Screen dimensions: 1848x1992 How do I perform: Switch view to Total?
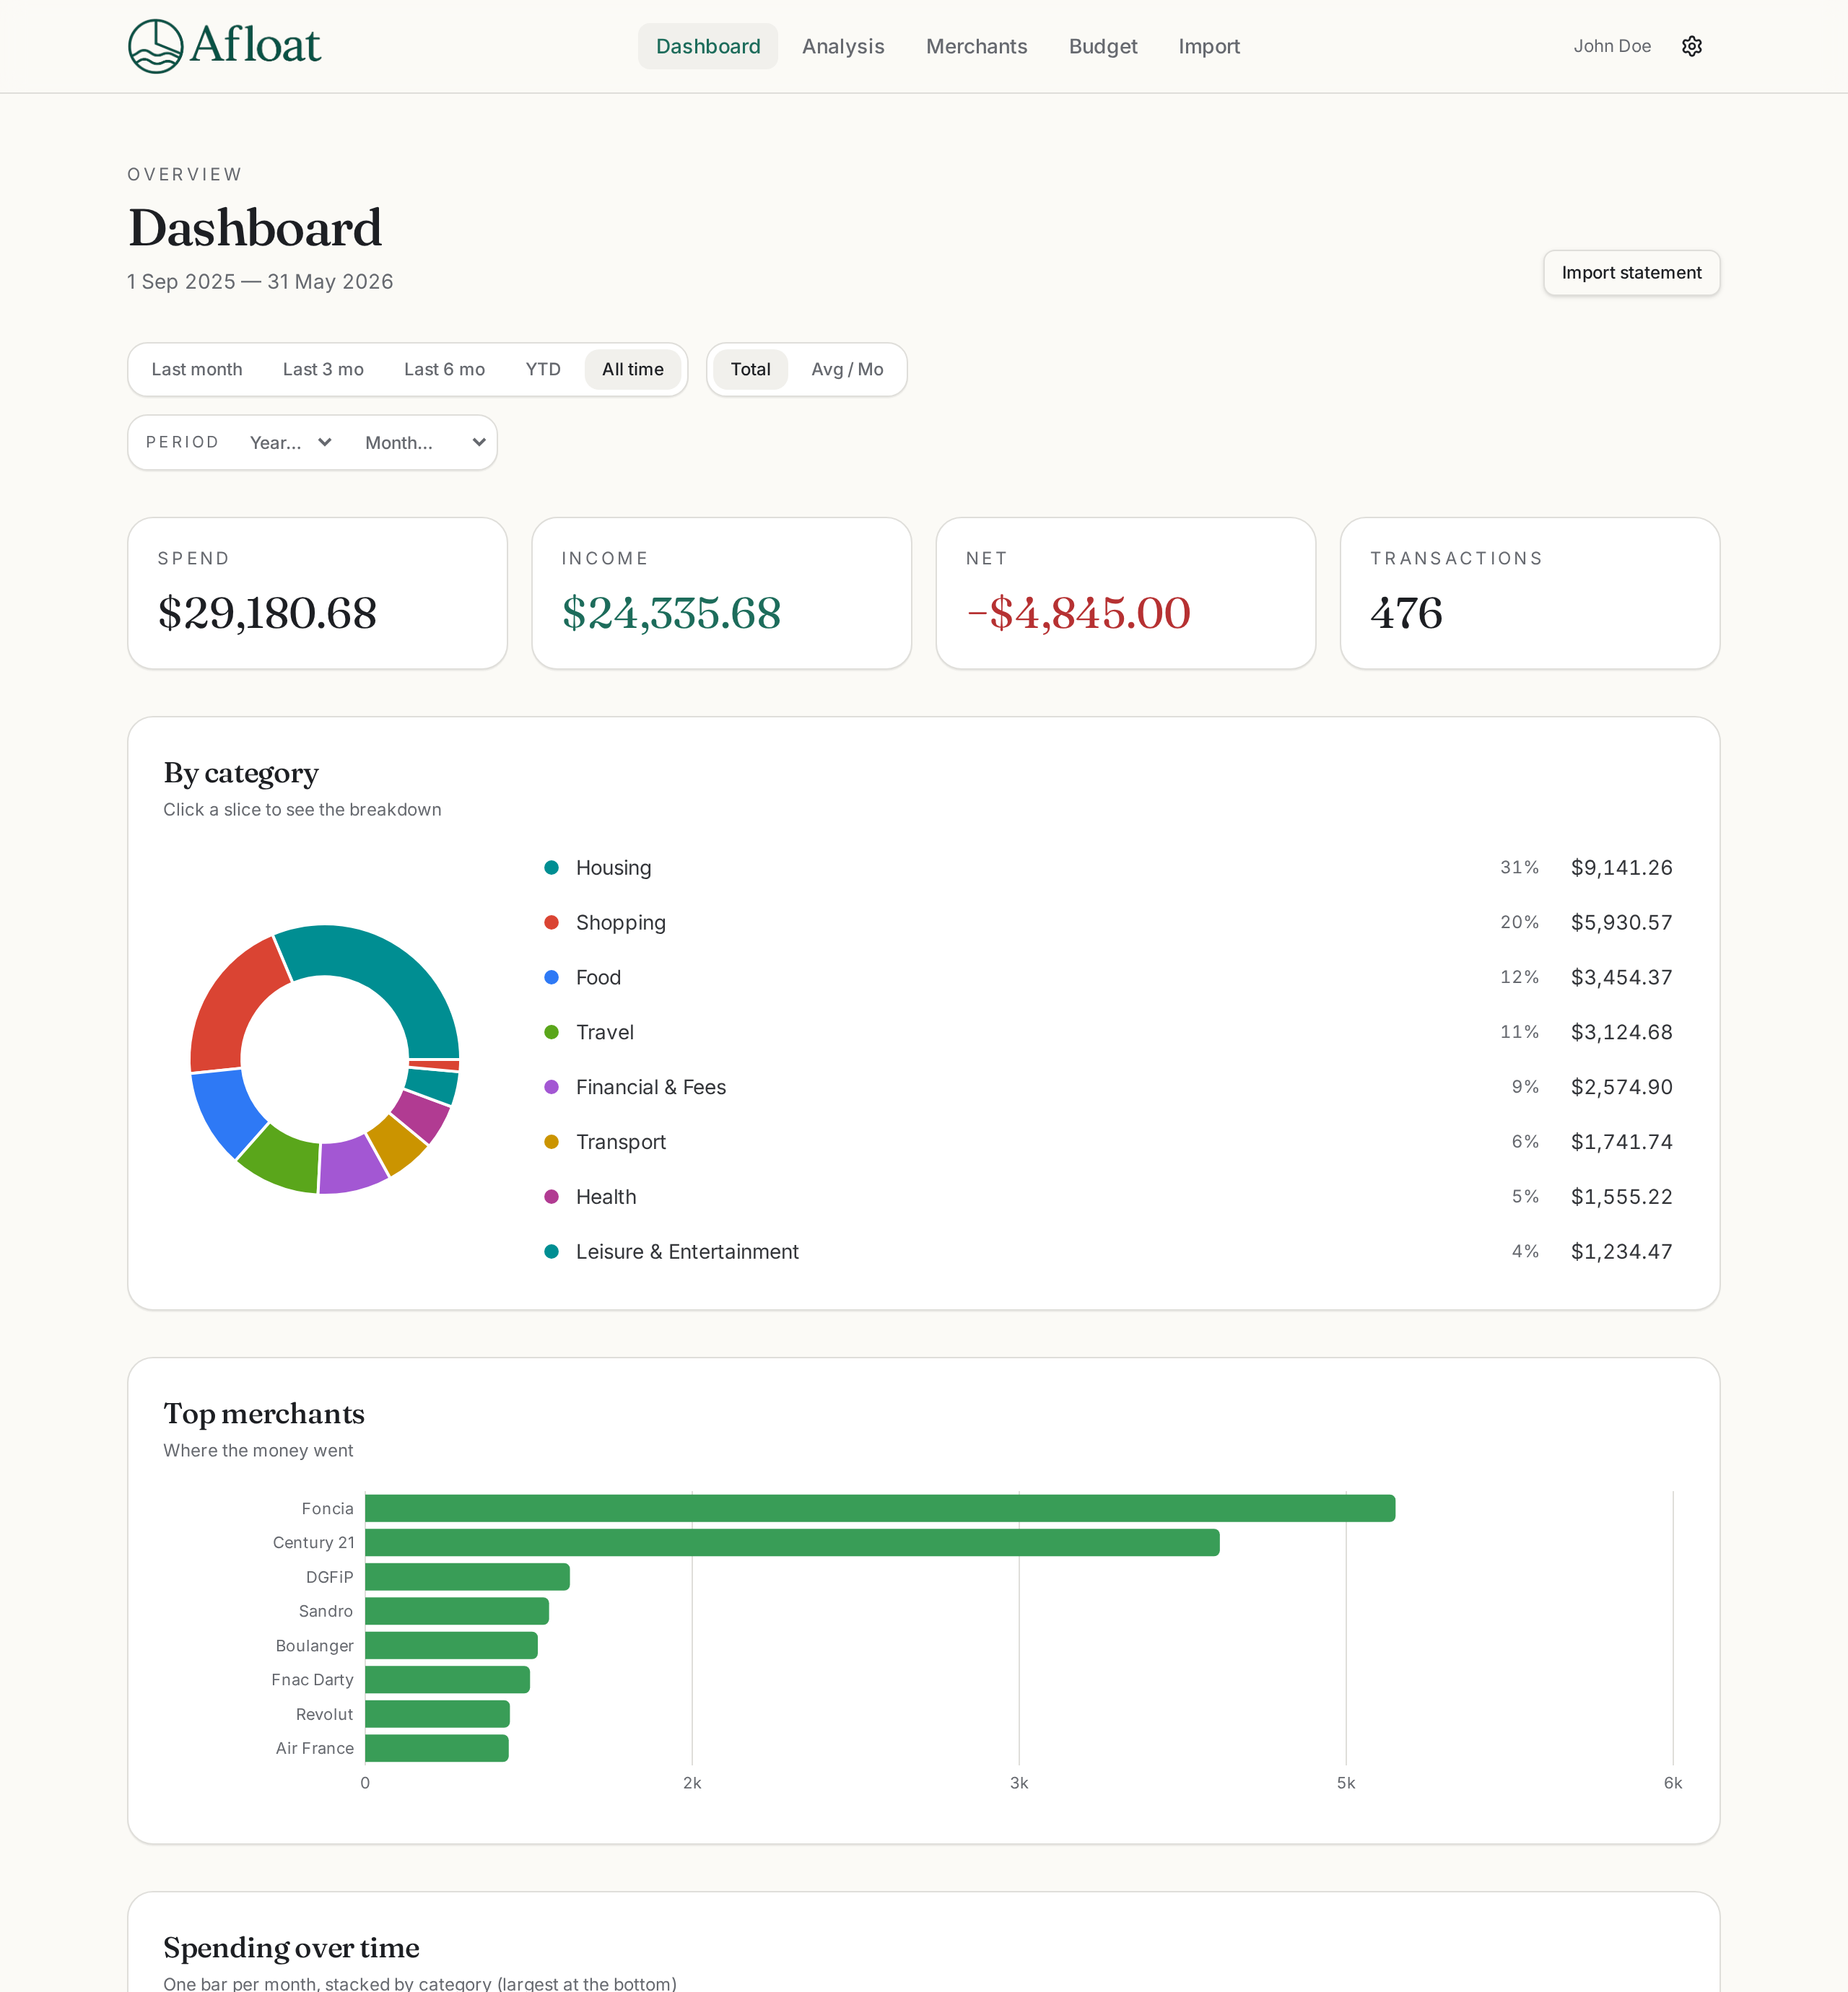[750, 369]
